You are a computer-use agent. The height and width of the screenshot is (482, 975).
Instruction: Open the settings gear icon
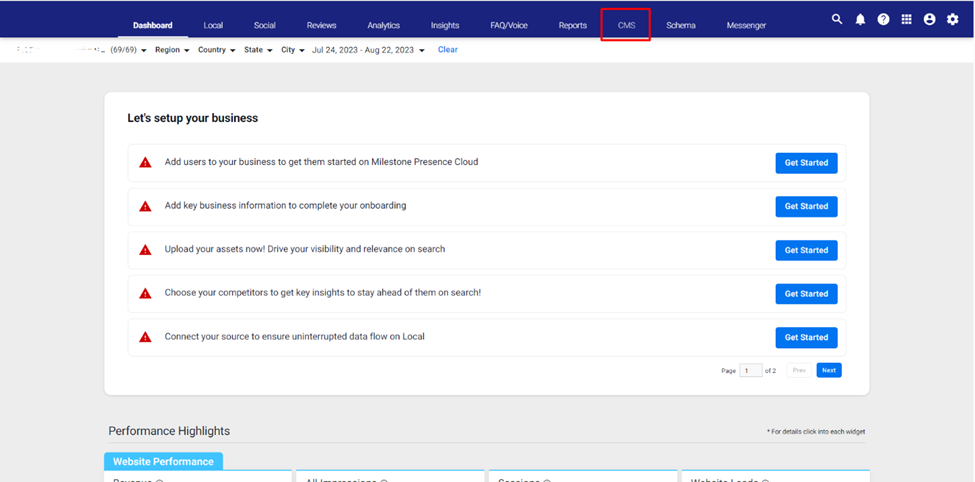[x=953, y=19]
